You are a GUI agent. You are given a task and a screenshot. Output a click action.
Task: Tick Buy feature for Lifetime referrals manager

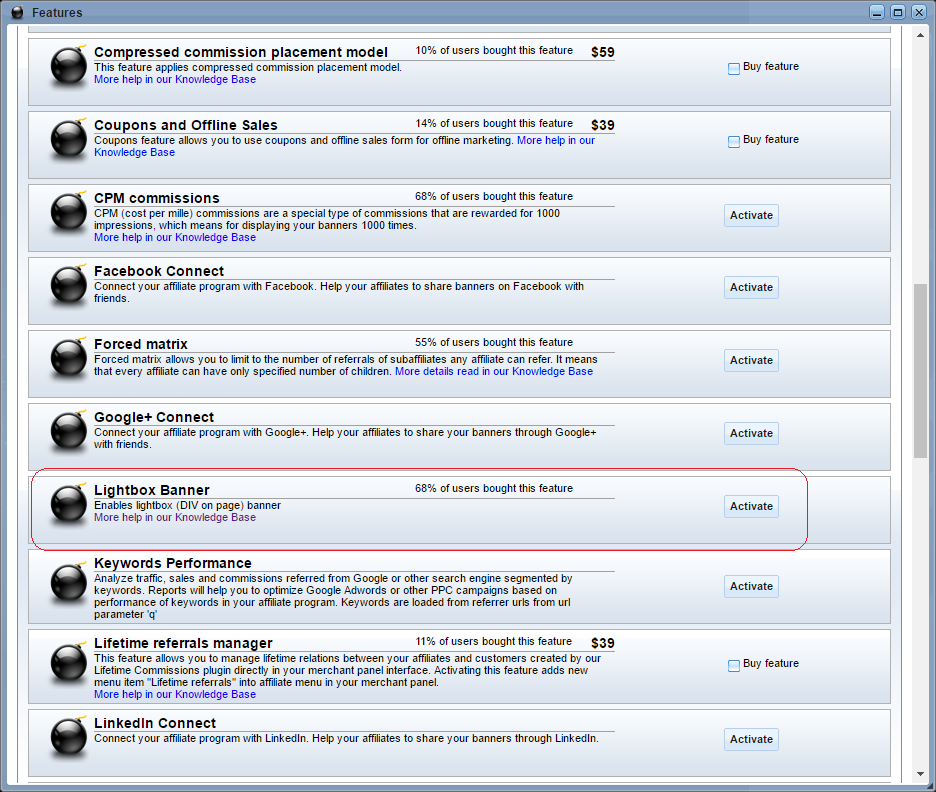click(x=734, y=665)
